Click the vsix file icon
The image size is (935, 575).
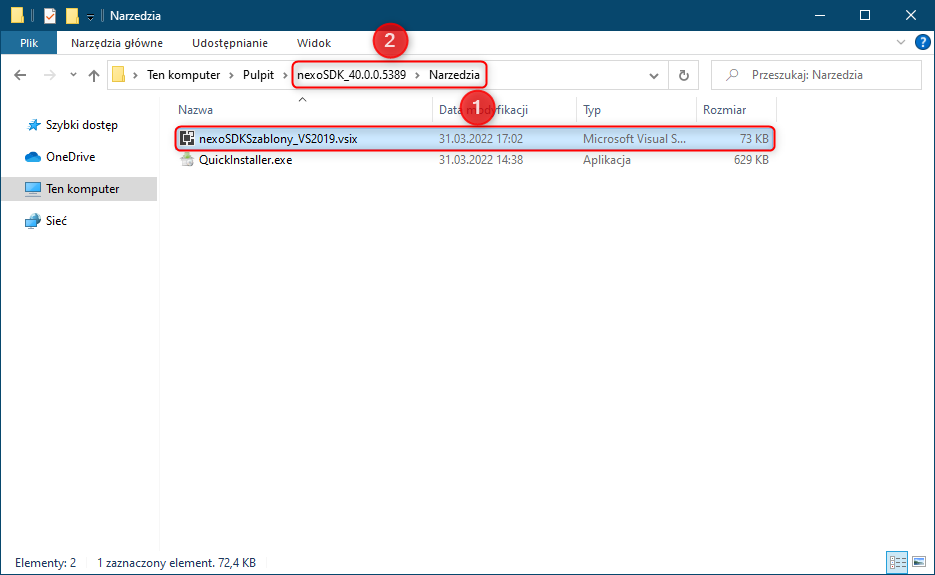[187, 138]
